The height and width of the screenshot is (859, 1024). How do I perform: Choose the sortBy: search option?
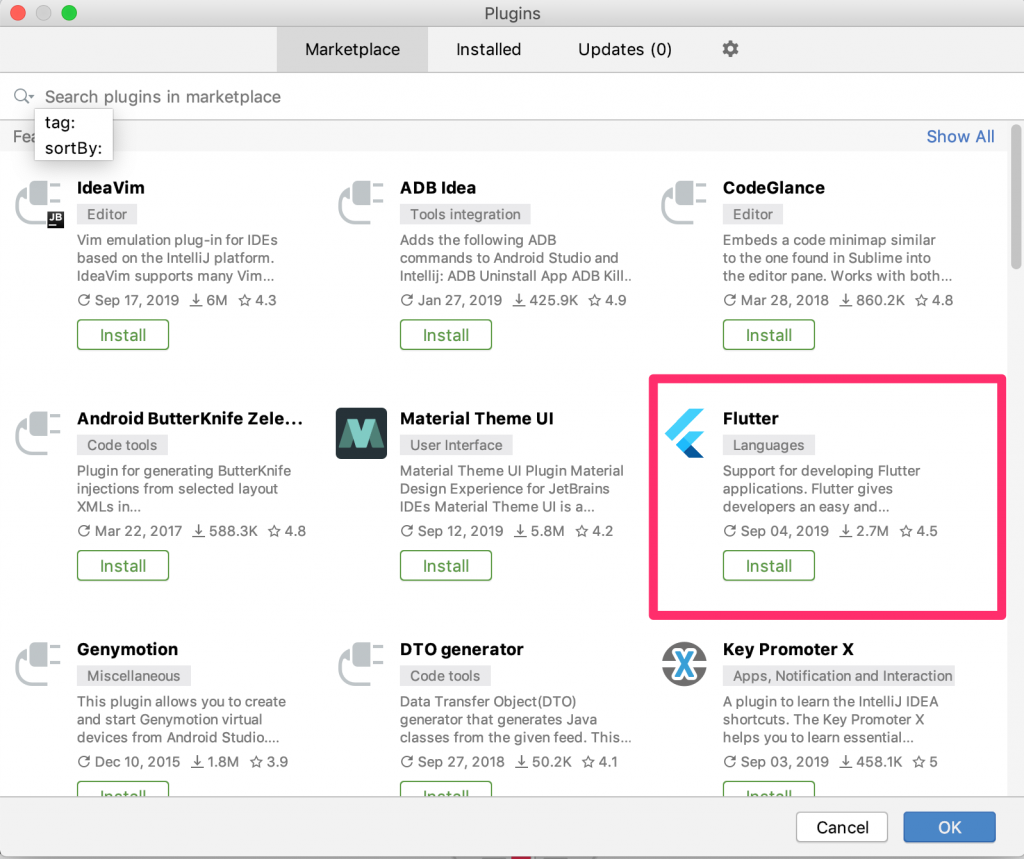pyautogui.click(x=74, y=148)
